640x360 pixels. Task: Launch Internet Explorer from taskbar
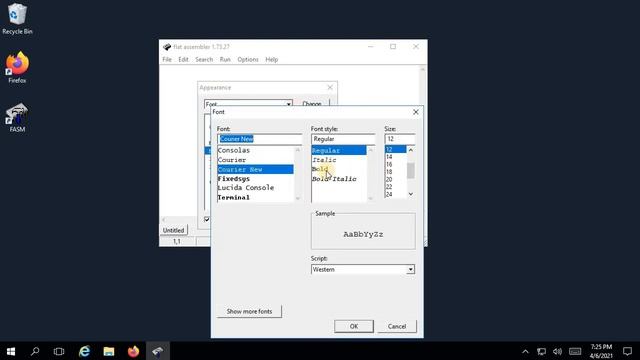click(84, 351)
